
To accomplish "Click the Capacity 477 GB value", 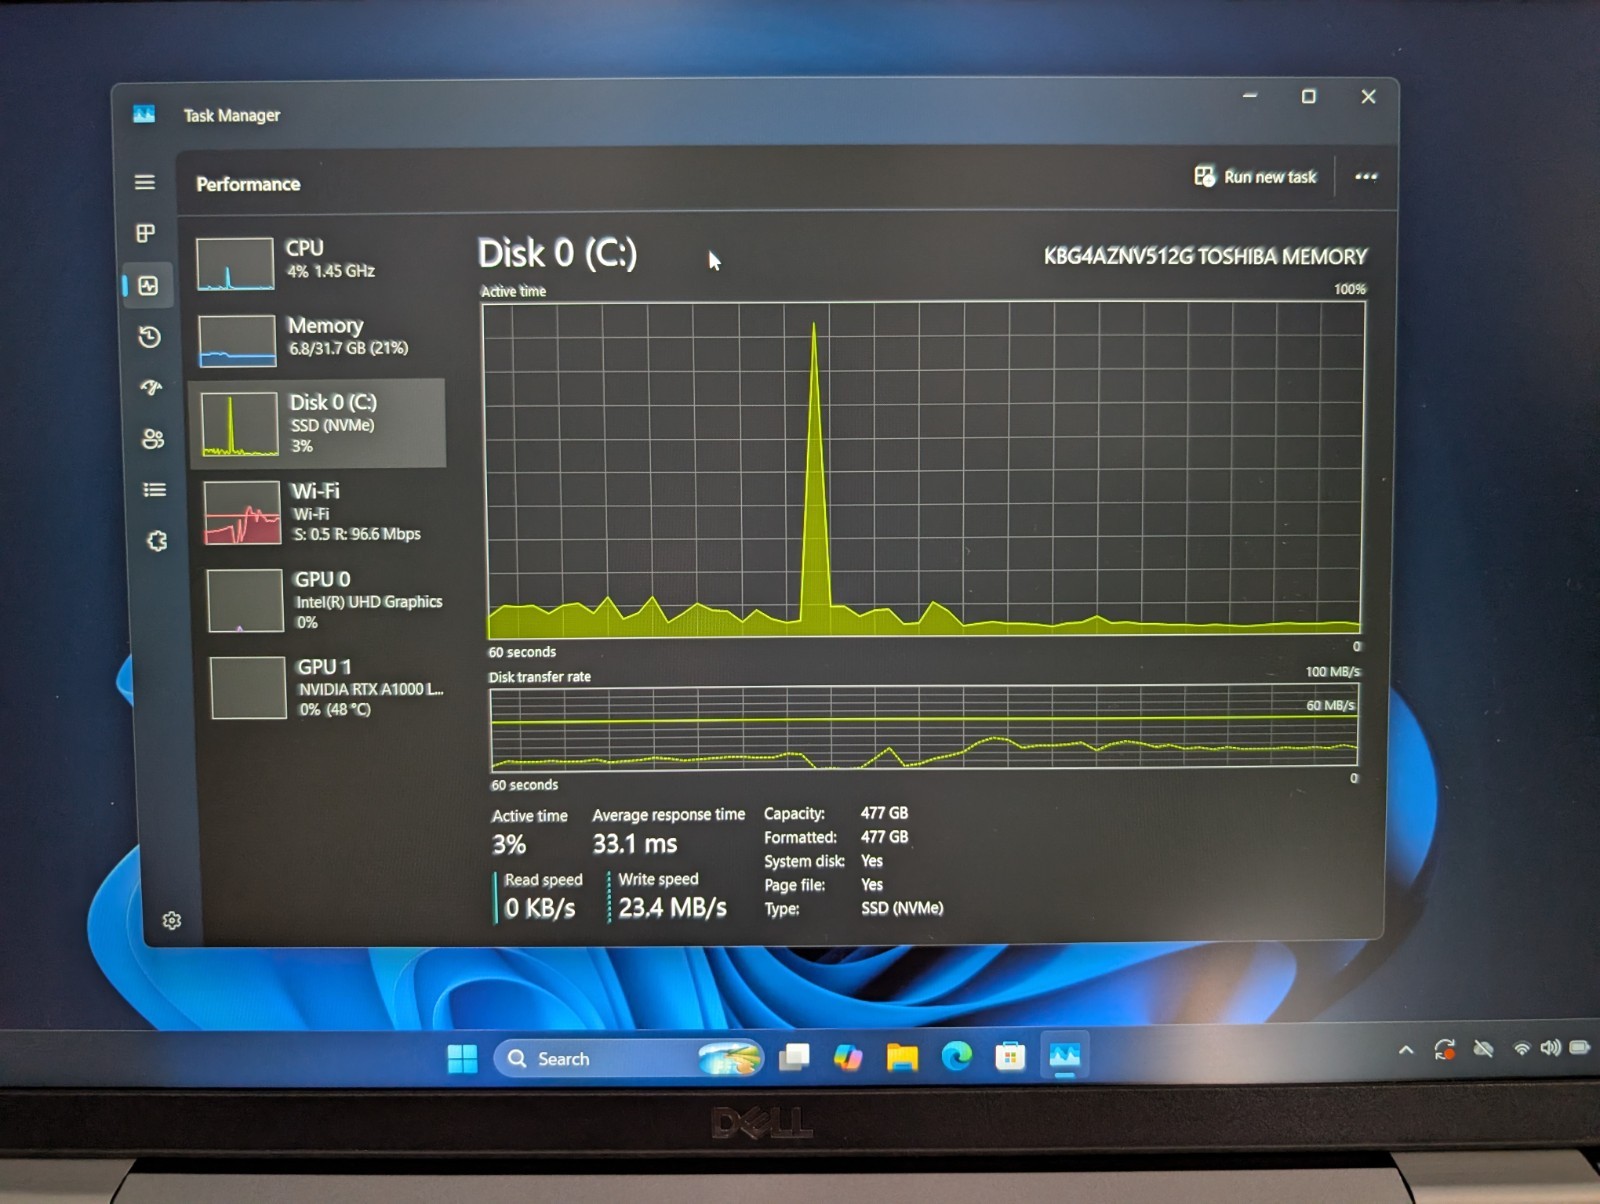I will pos(884,813).
